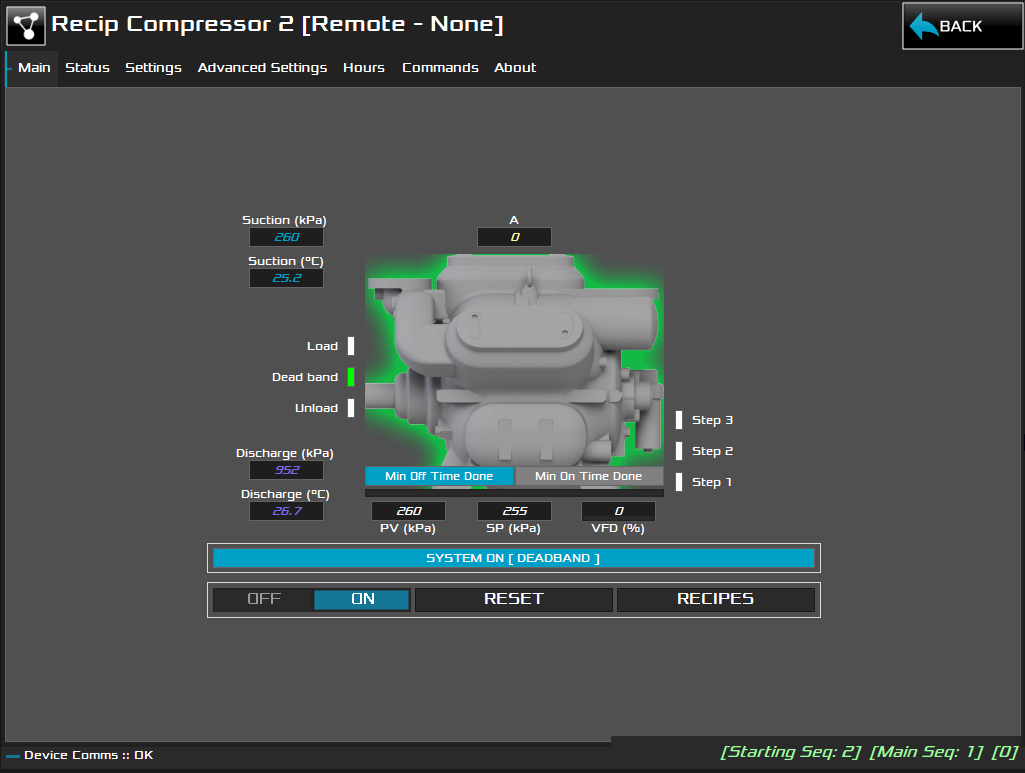1025x773 pixels.
Task: Click the PV (kPa) value 260
Action: tap(409, 511)
